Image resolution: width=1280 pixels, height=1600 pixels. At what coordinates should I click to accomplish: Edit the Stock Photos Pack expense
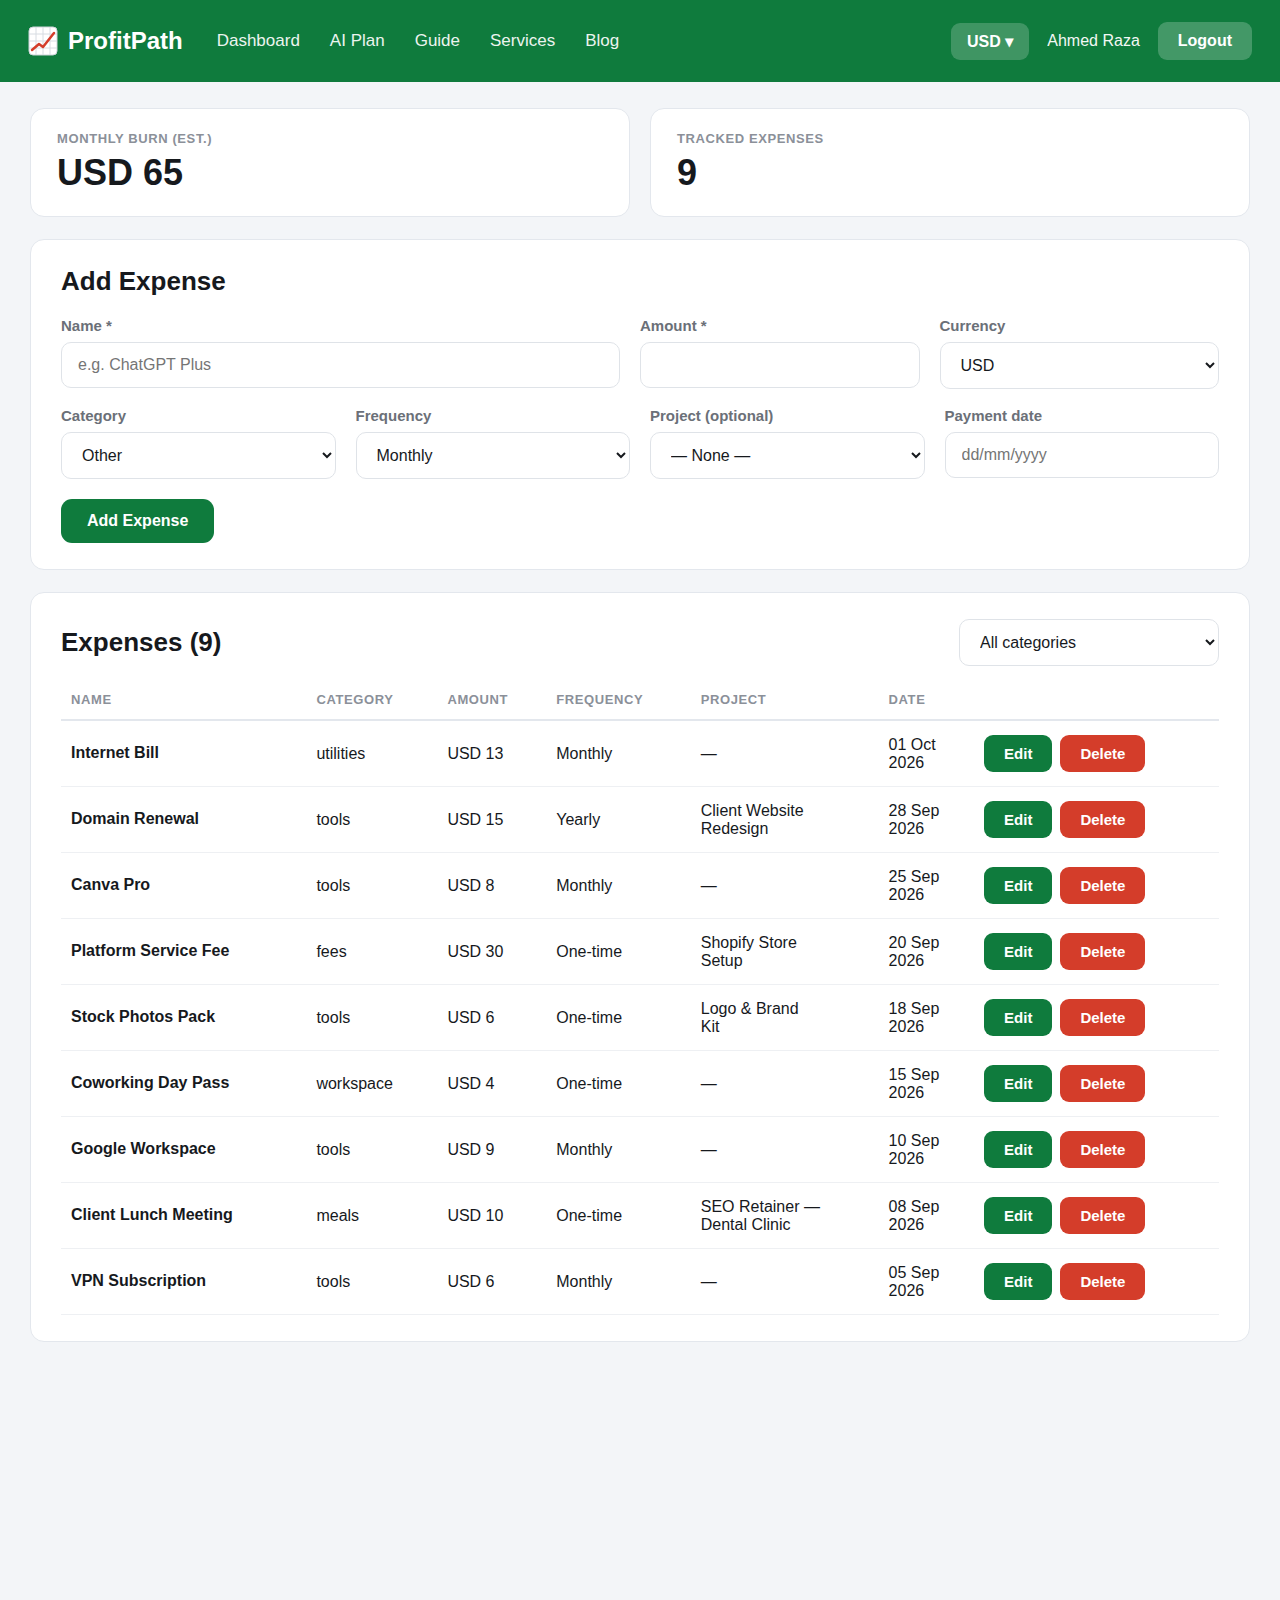tap(1018, 1018)
